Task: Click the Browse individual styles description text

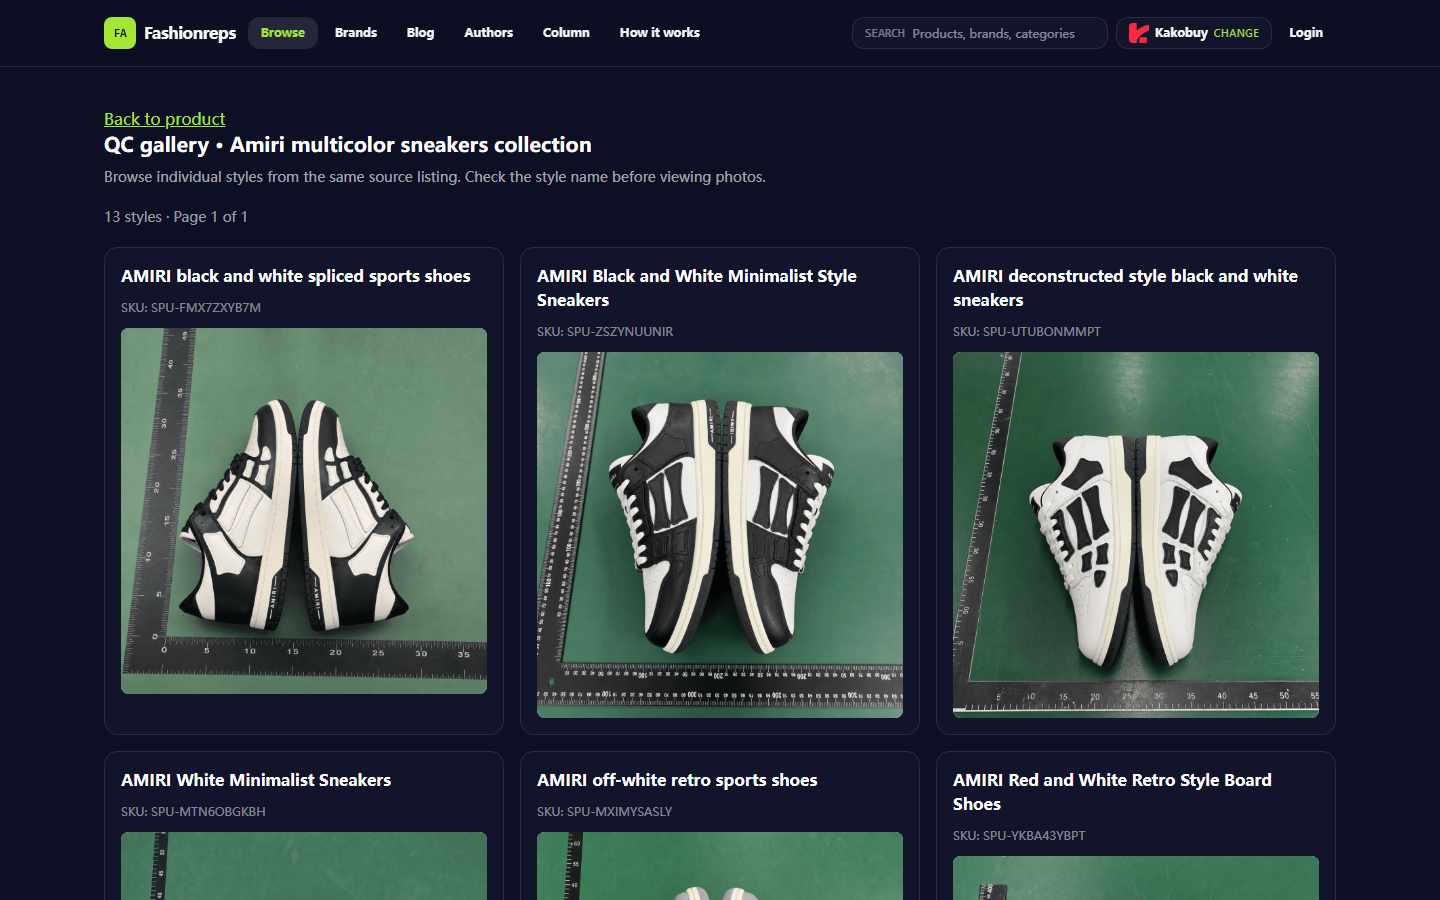Action: point(435,177)
